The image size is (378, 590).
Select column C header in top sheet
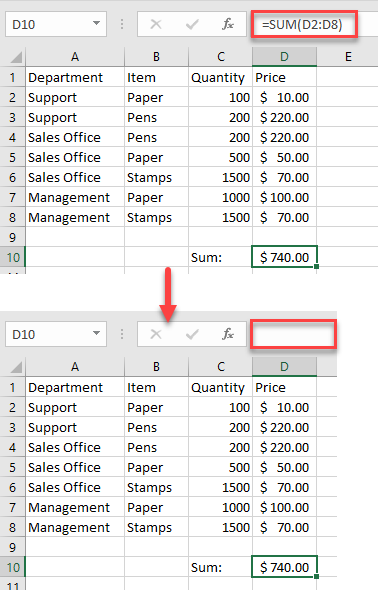[x=220, y=57]
